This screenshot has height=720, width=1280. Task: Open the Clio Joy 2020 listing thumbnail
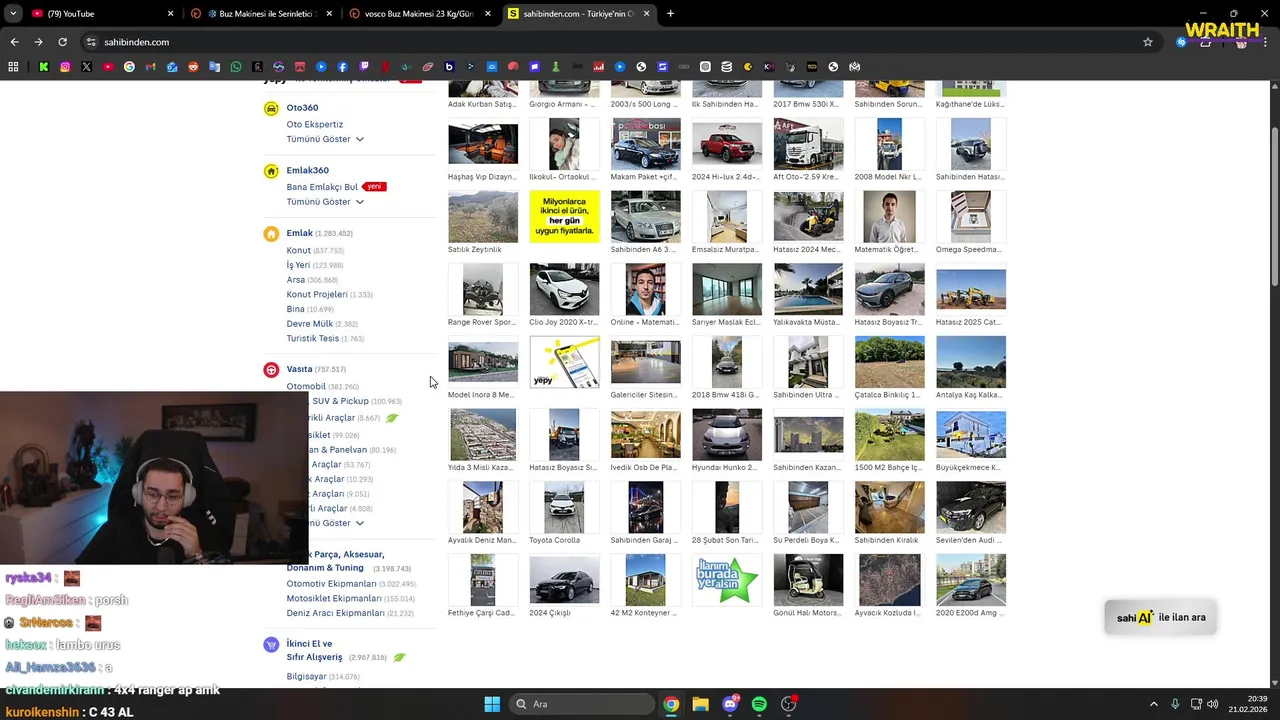(x=564, y=289)
